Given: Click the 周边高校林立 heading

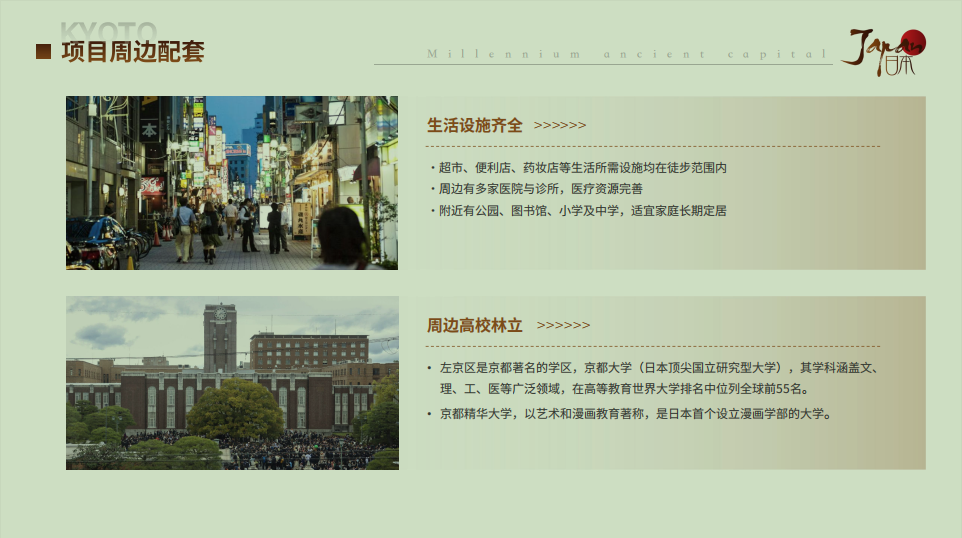Looking at the screenshot, I should (475, 326).
